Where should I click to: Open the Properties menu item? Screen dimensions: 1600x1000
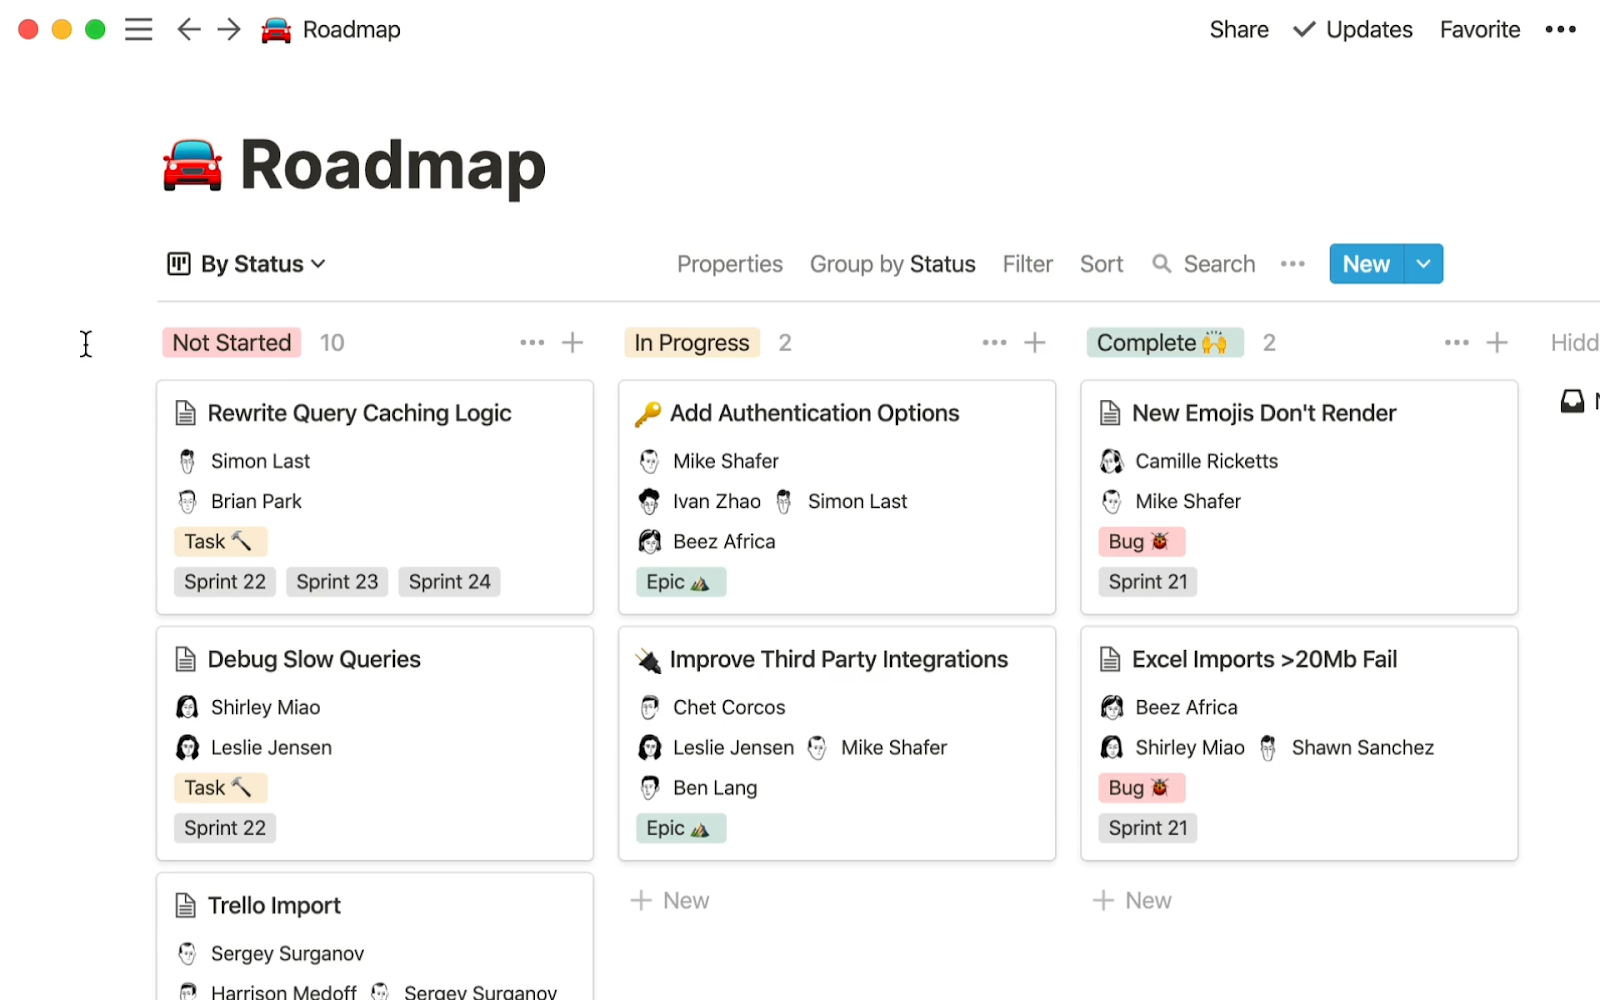pyautogui.click(x=729, y=263)
